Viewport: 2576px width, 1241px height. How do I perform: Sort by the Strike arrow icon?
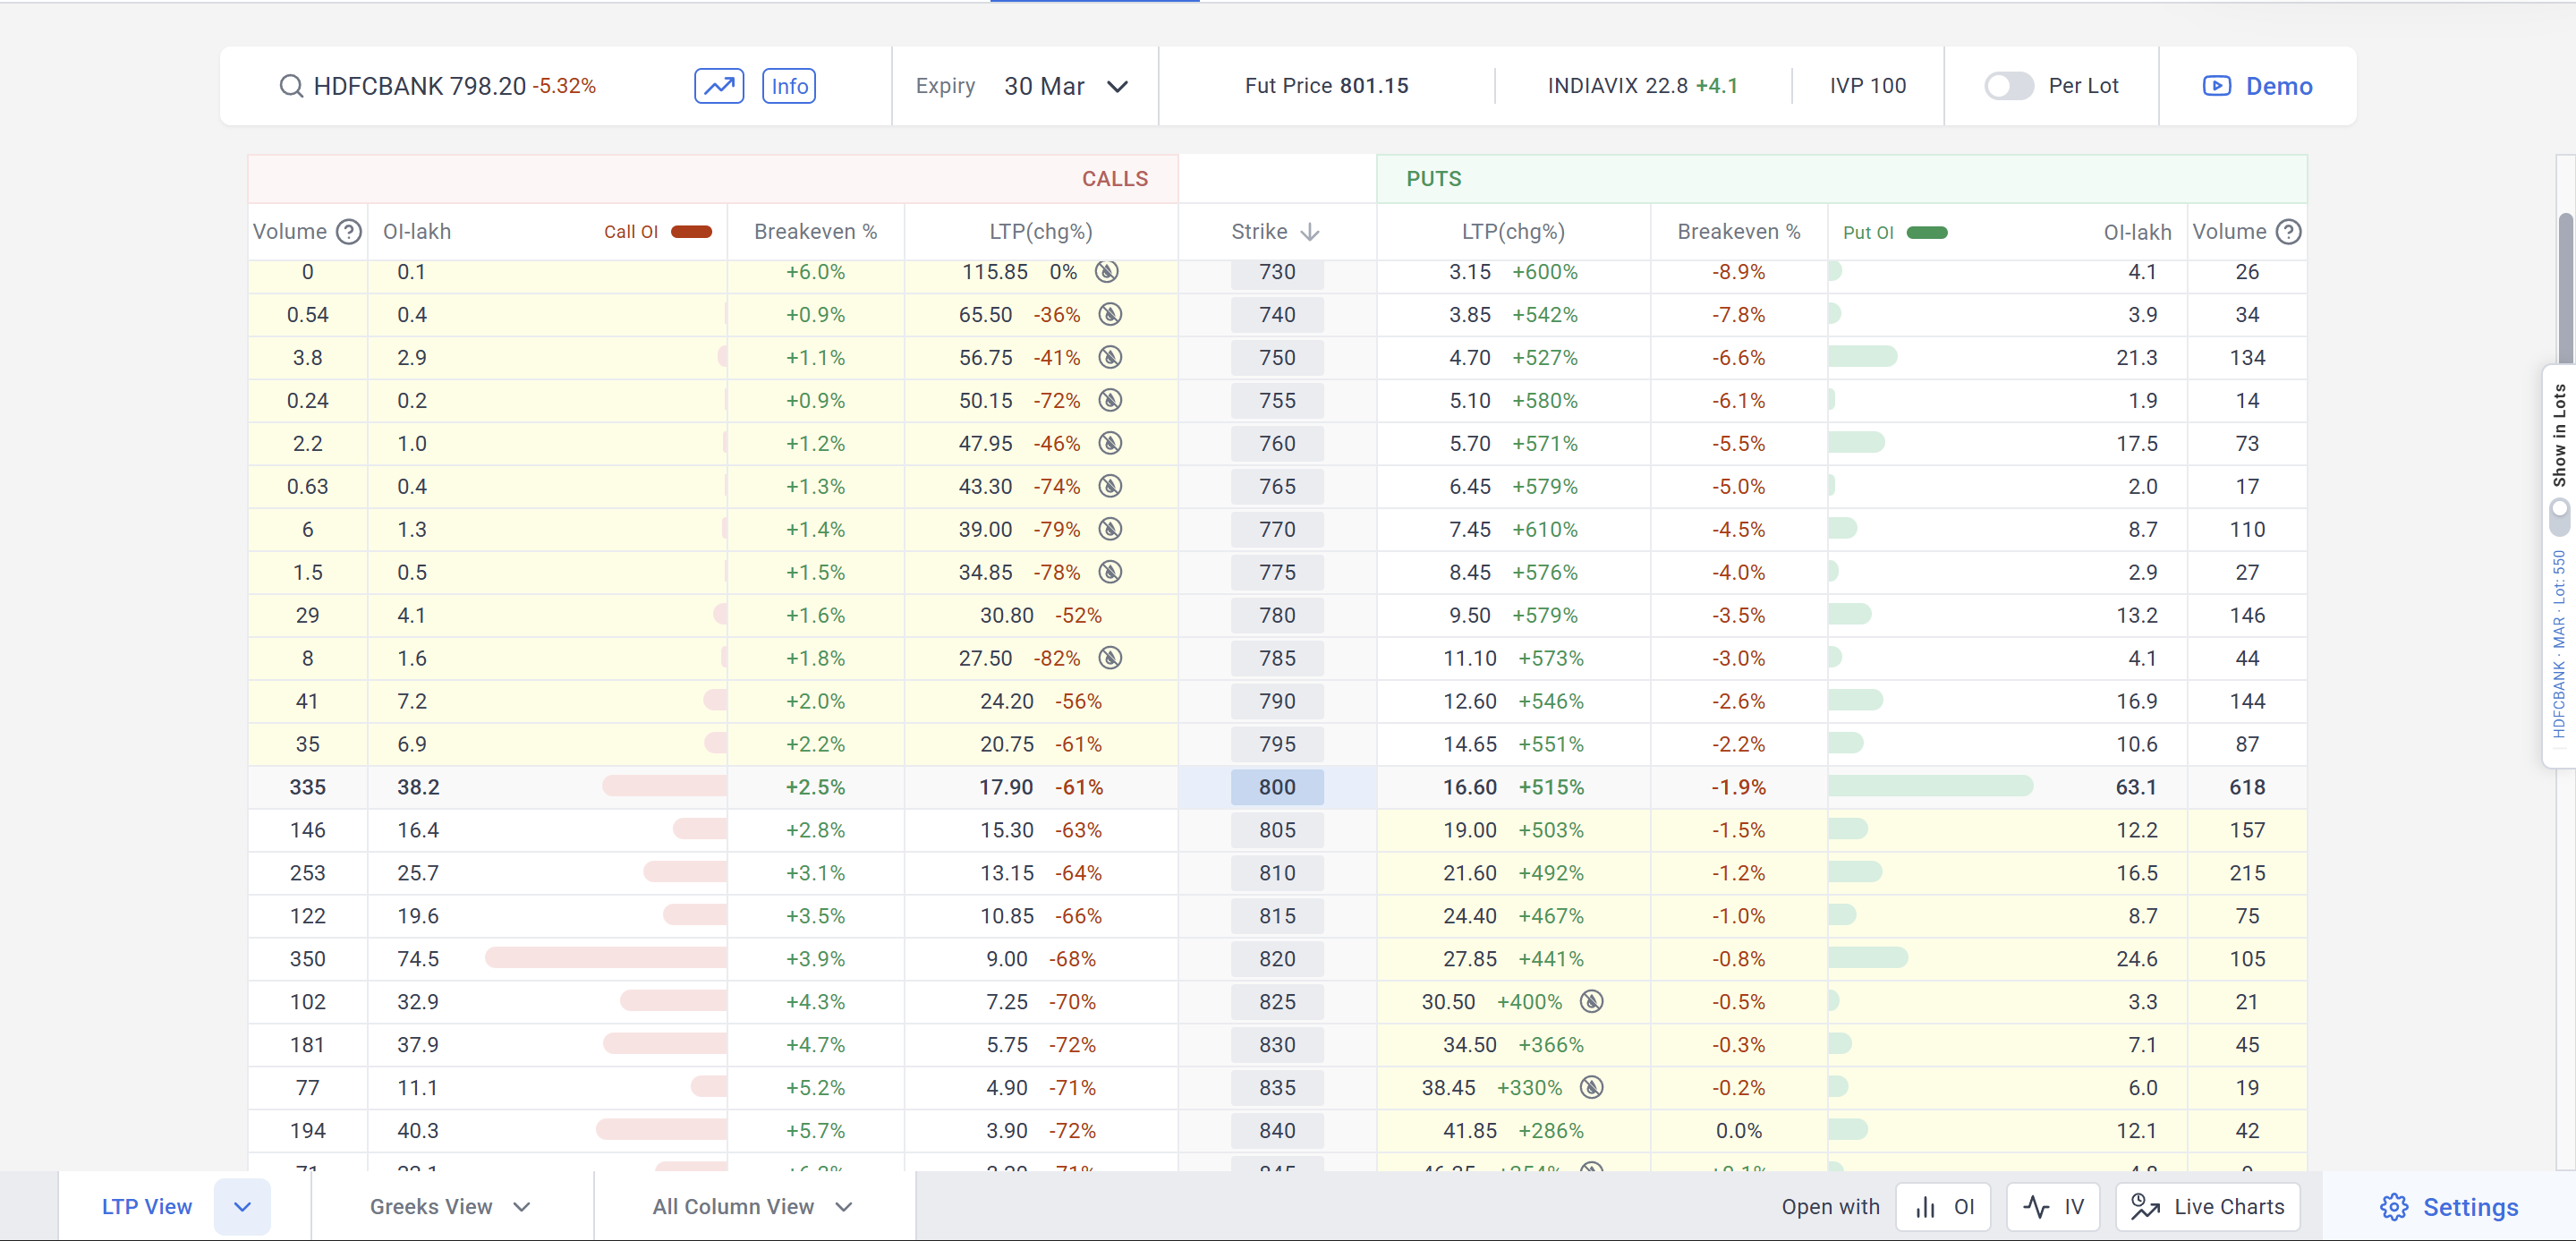[1310, 232]
